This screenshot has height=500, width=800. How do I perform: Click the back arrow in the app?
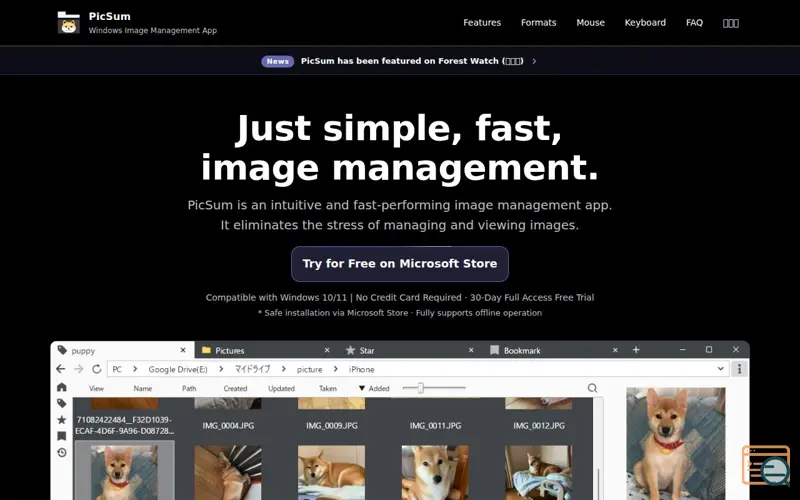click(61, 369)
